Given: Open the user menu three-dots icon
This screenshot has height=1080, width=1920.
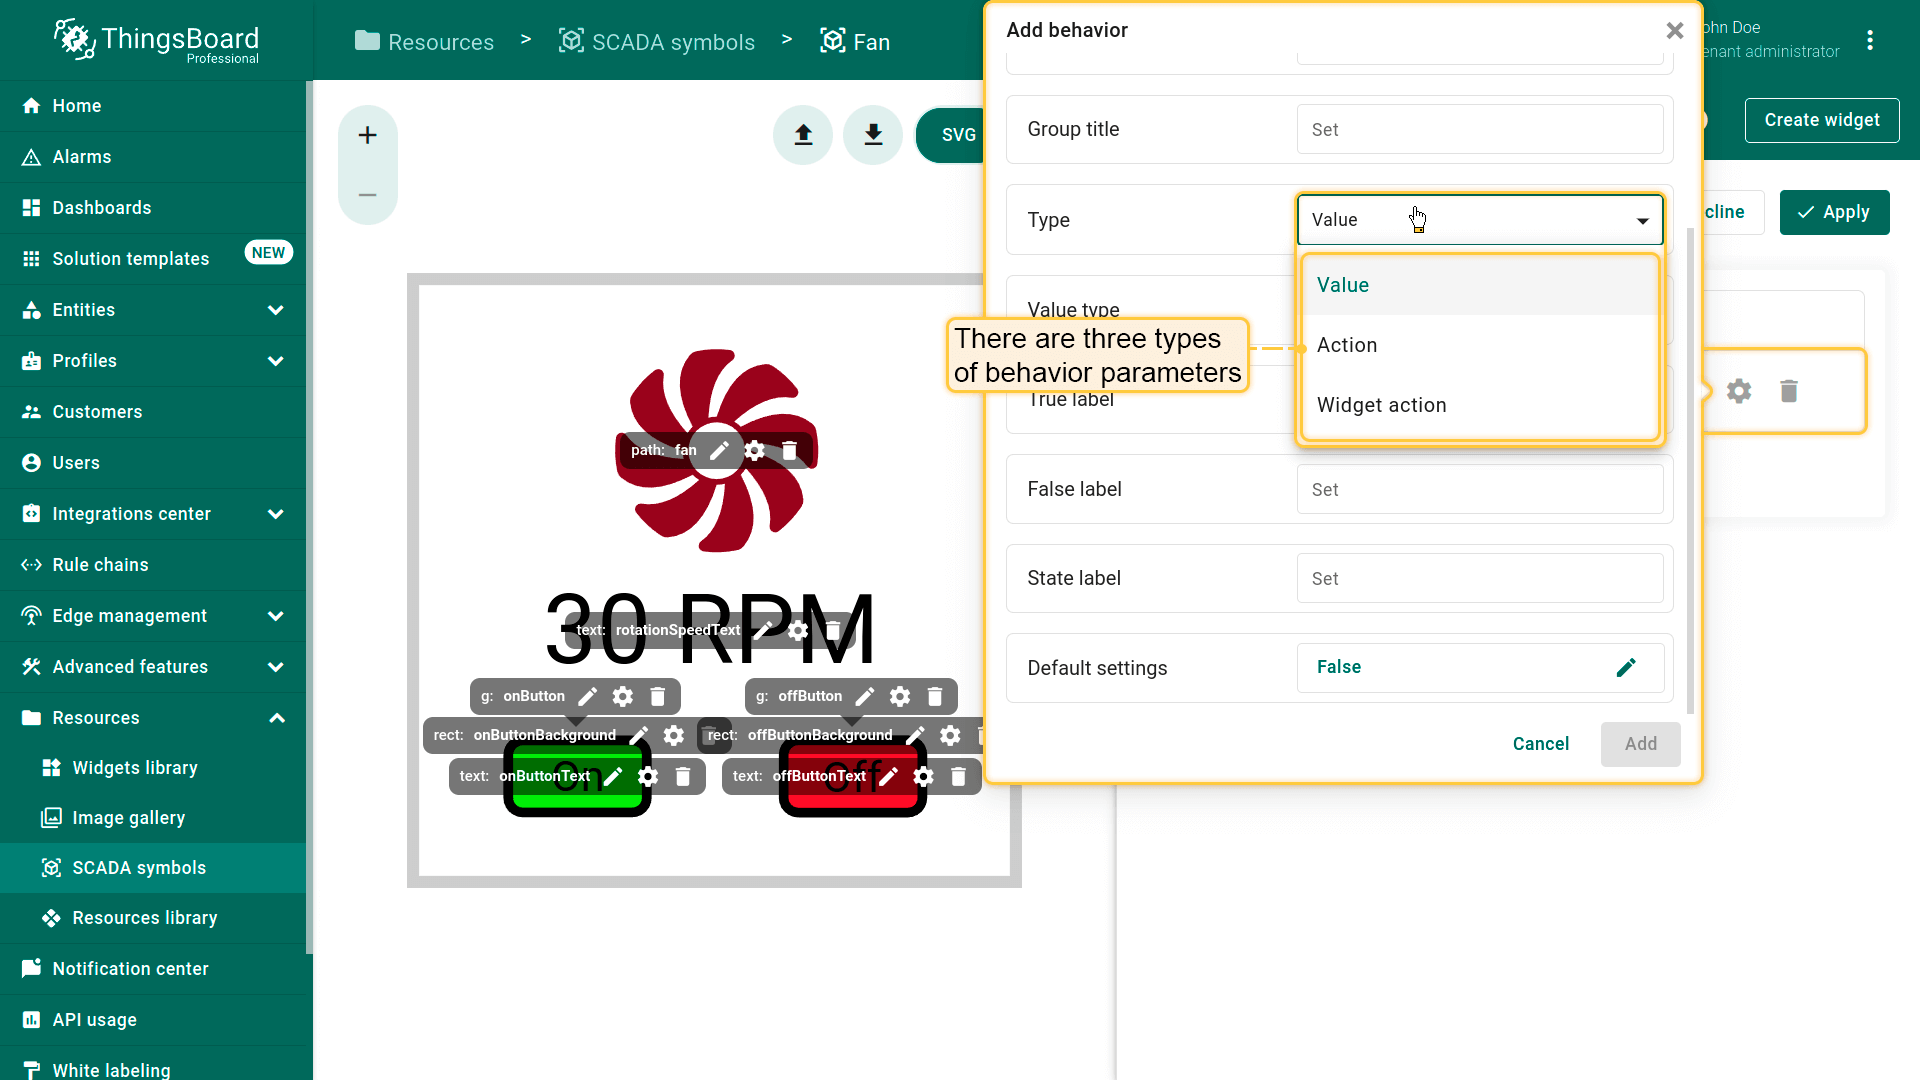Looking at the screenshot, I should point(1870,40).
